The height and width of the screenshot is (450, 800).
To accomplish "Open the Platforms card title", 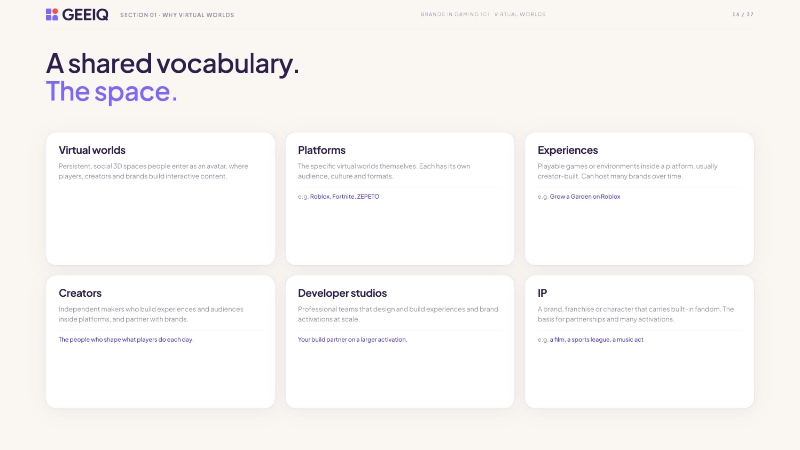I will coord(321,150).
